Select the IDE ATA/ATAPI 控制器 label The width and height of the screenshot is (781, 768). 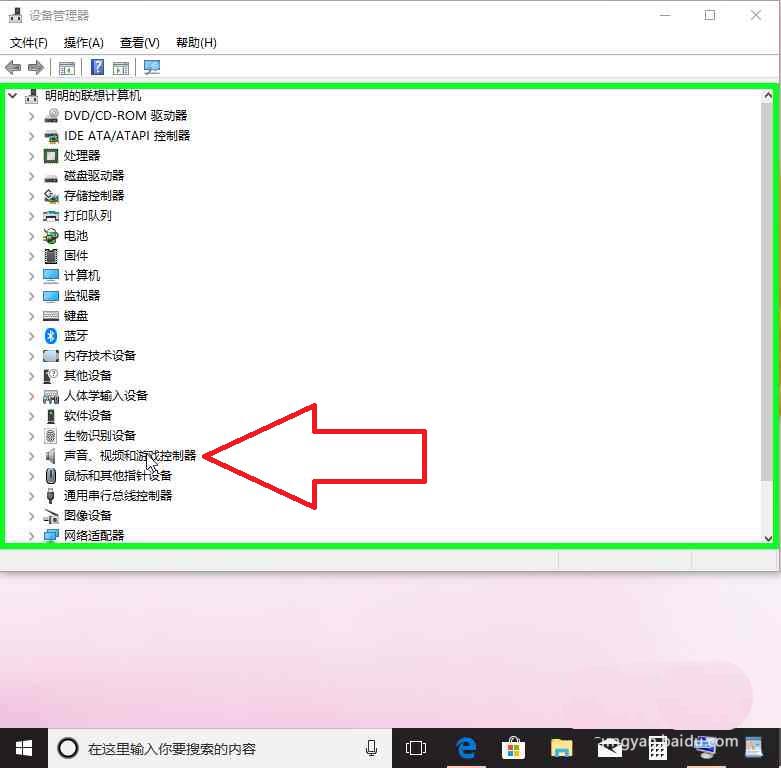point(127,135)
